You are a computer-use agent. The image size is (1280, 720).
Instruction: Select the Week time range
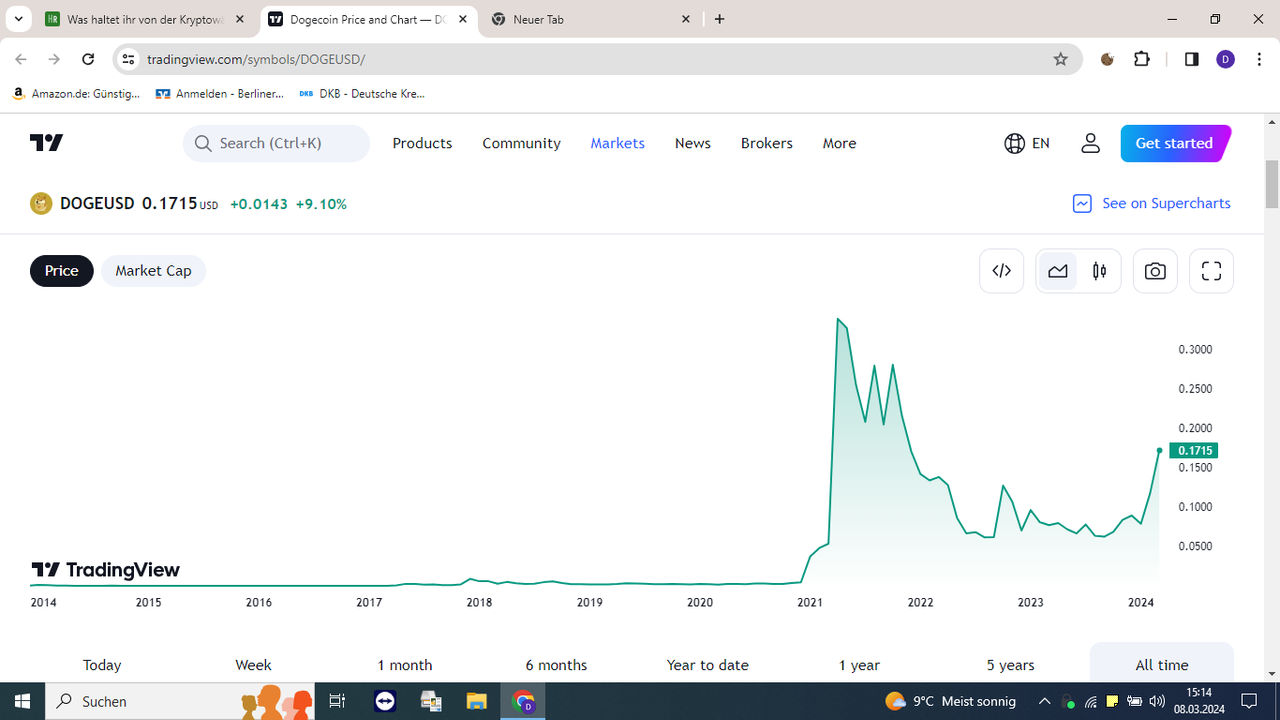(x=253, y=665)
